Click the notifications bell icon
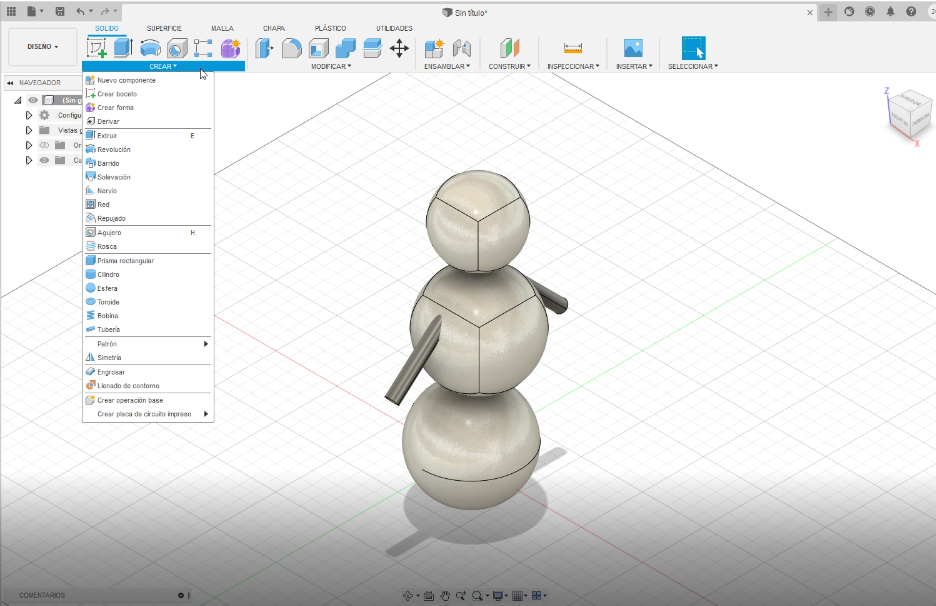Screen dimensions: 936x606 (890, 12)
